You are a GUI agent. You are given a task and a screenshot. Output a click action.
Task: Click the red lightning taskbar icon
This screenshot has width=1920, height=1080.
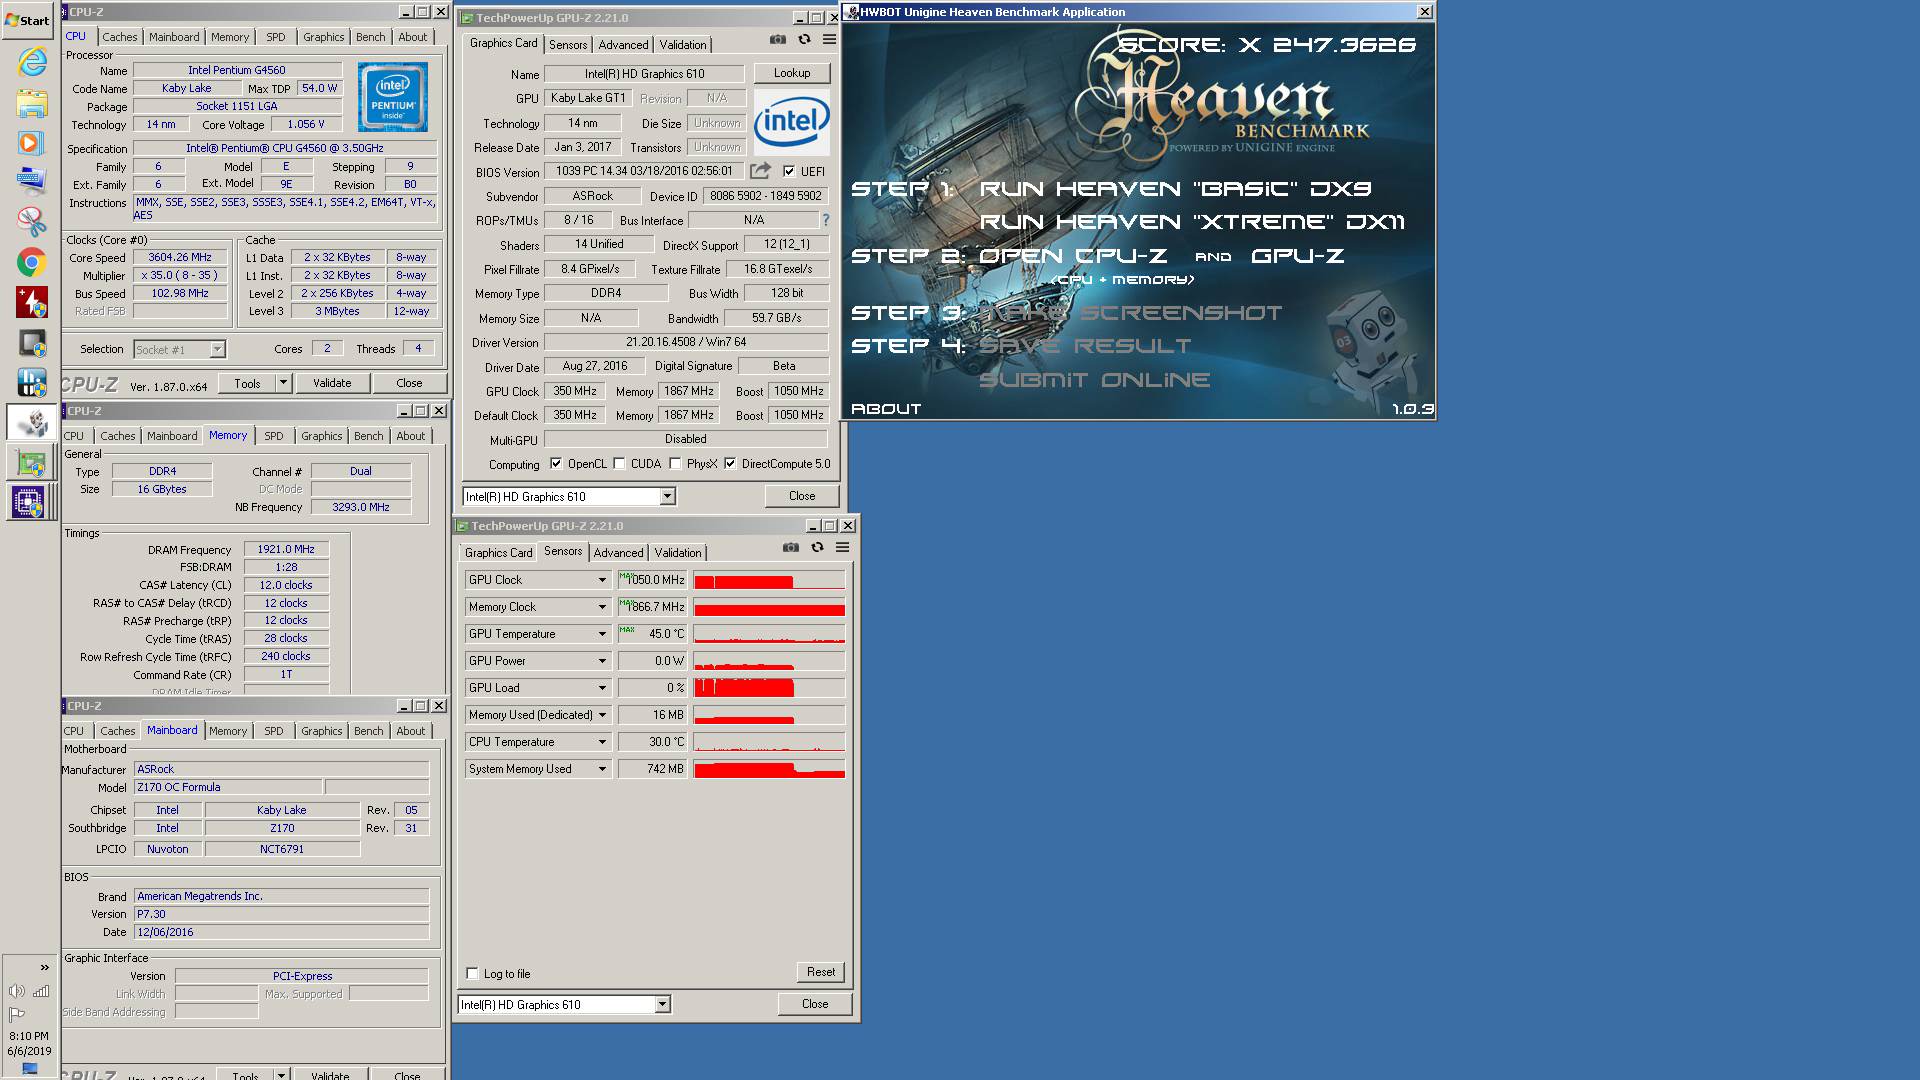click(32, 302)
